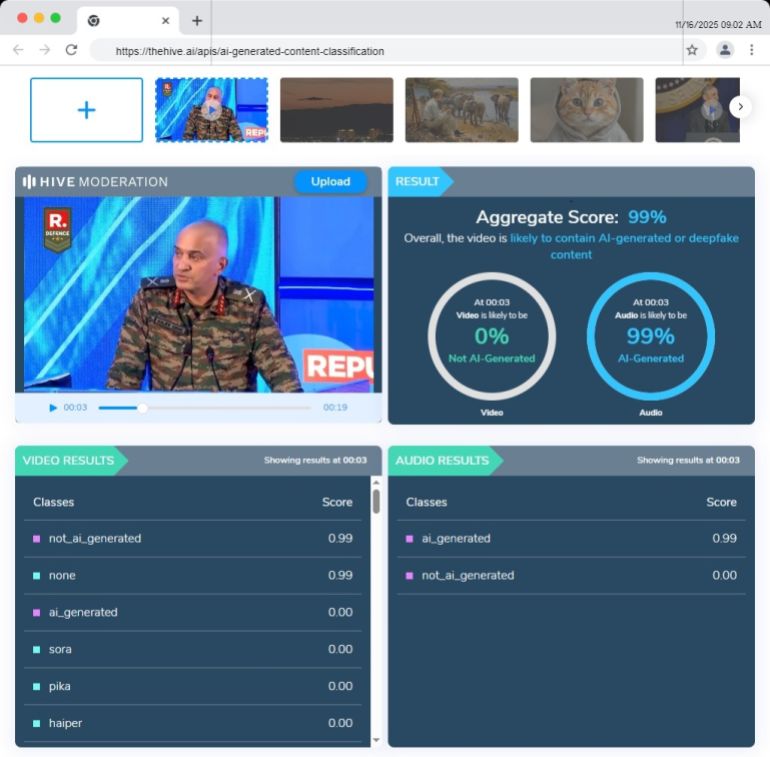
Task: Show next samples with the right chevron
Action: click(740, 107)
